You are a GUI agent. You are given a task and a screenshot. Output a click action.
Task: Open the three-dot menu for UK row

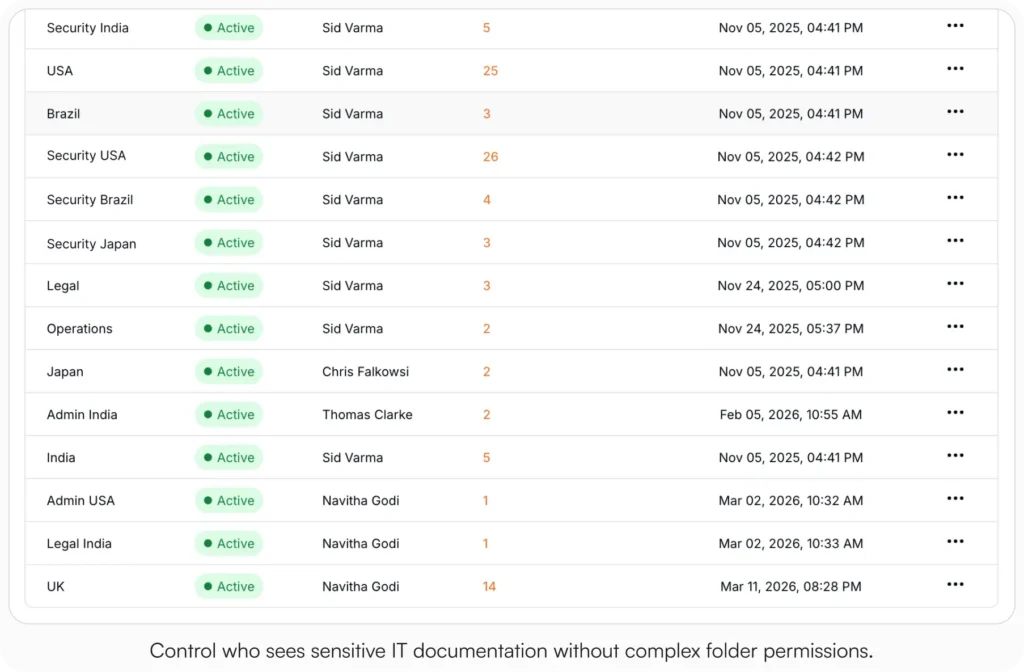tap(955, 585)
